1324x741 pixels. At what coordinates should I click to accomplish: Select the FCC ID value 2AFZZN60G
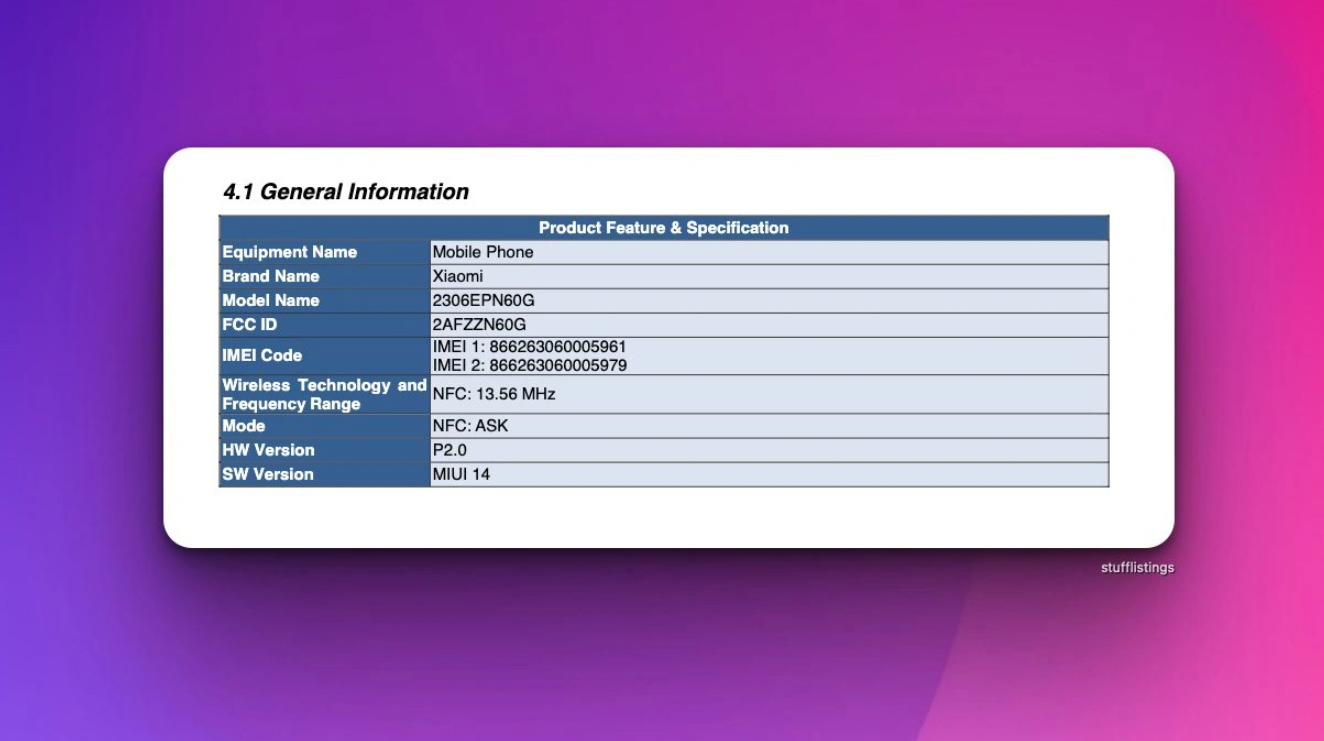(x=479, y=325)
